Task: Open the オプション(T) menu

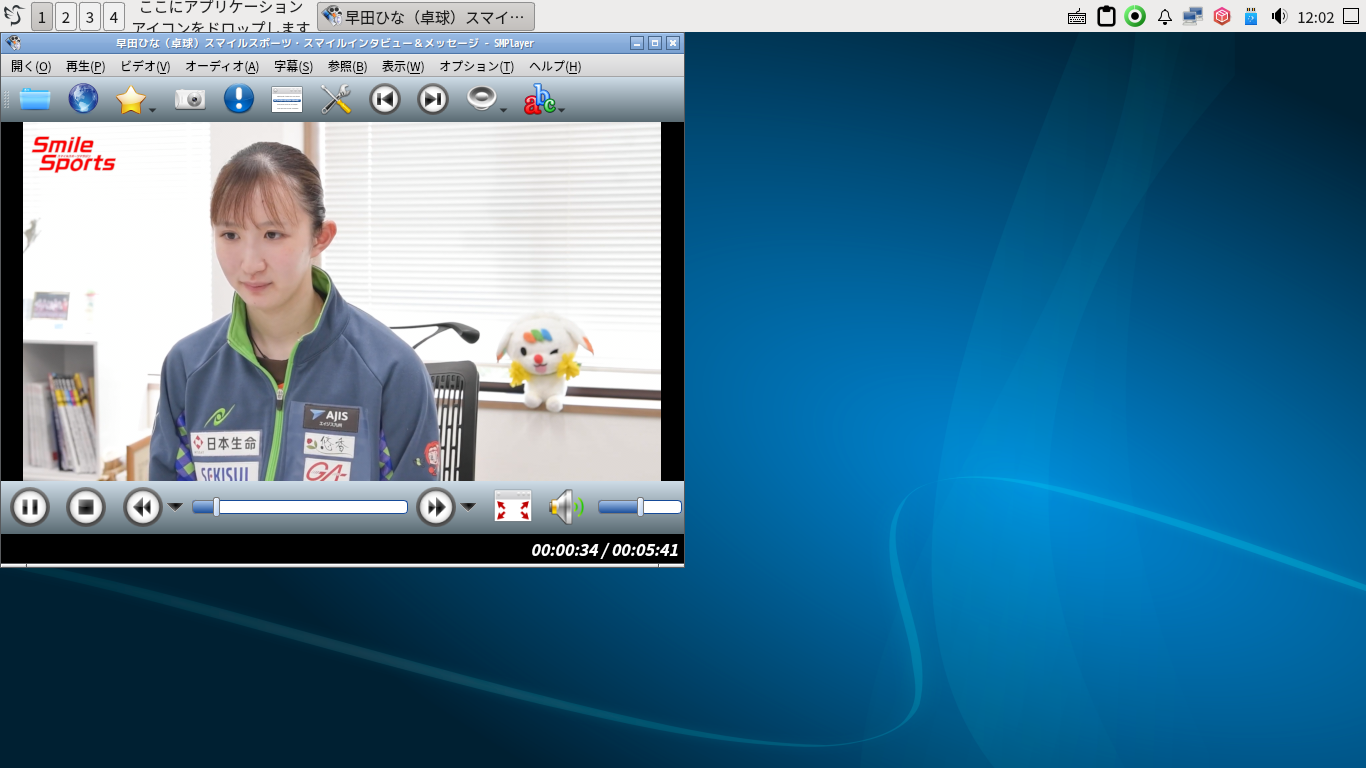Action: [476, 67]
